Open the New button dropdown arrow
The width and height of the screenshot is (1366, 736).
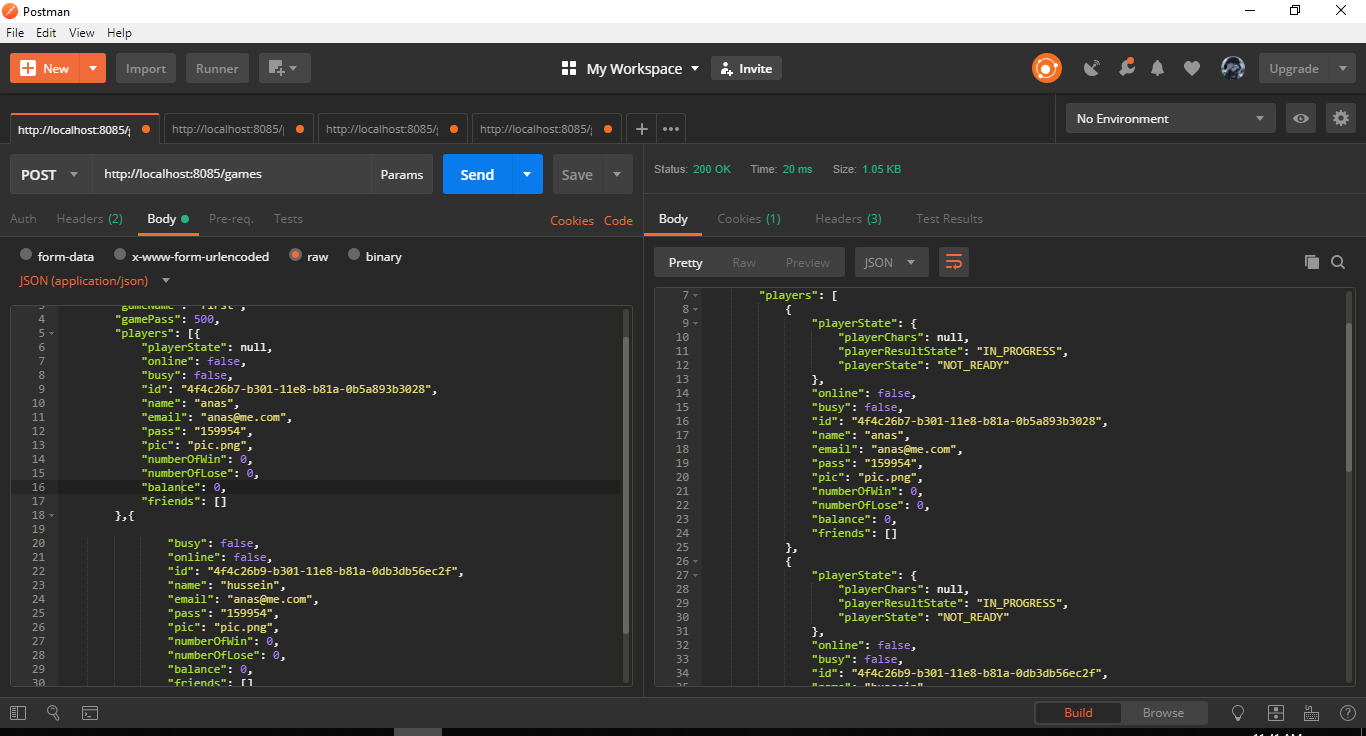[93, 68]
